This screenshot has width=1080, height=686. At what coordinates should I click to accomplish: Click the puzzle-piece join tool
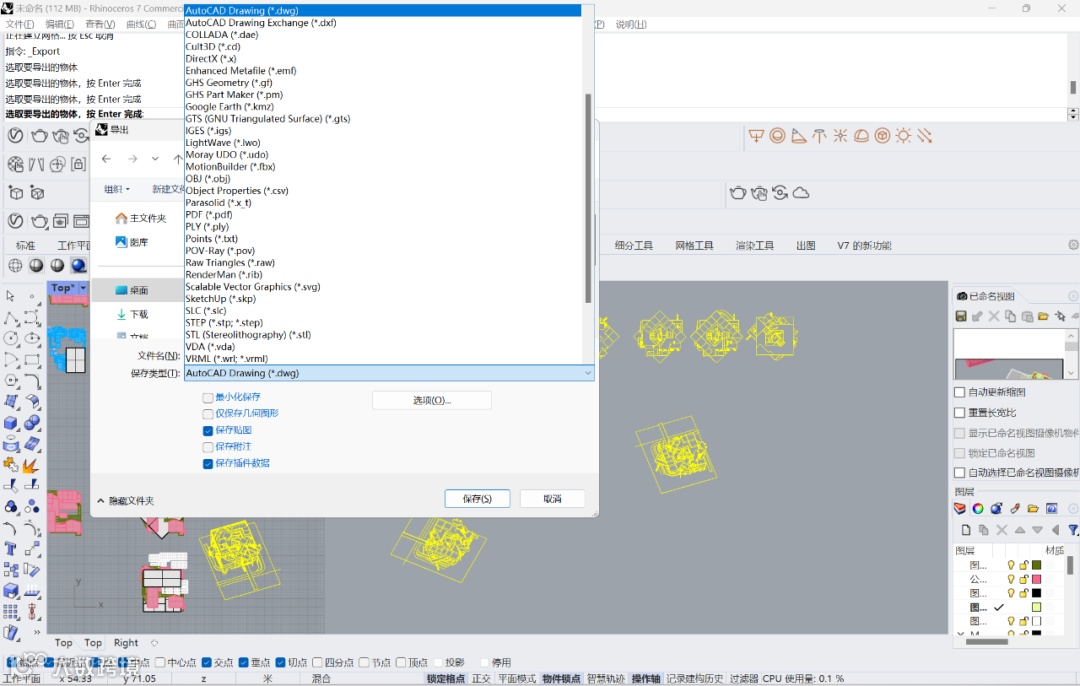tap(10, 466)
